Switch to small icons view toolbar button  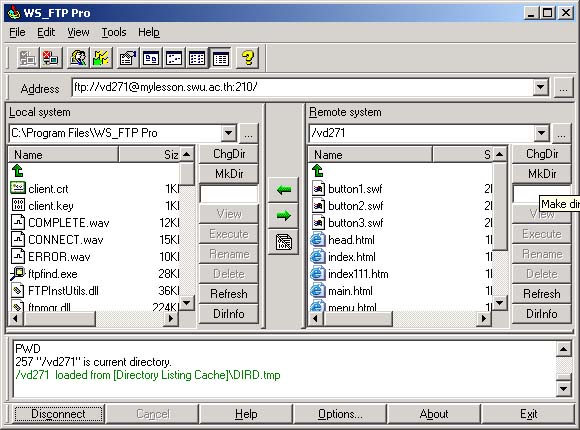click(x=174, y=58)
